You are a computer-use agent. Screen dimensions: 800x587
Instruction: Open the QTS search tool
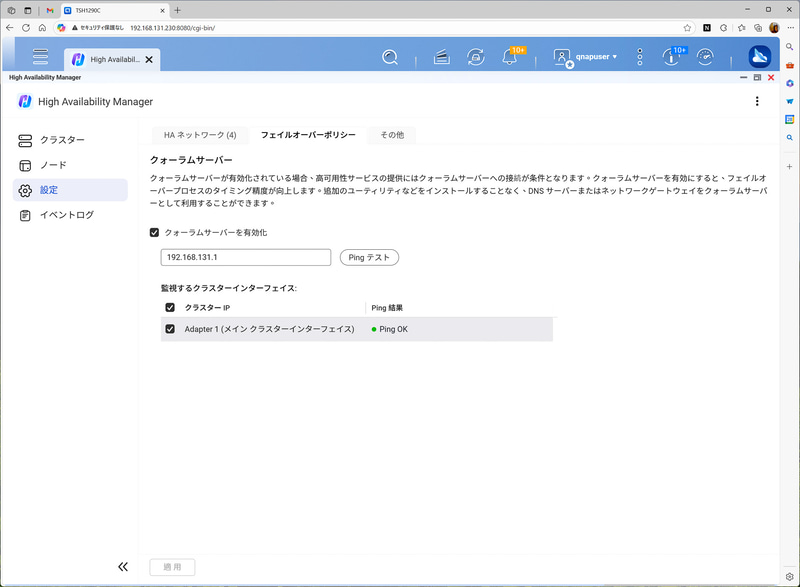[x=390, y=57]
